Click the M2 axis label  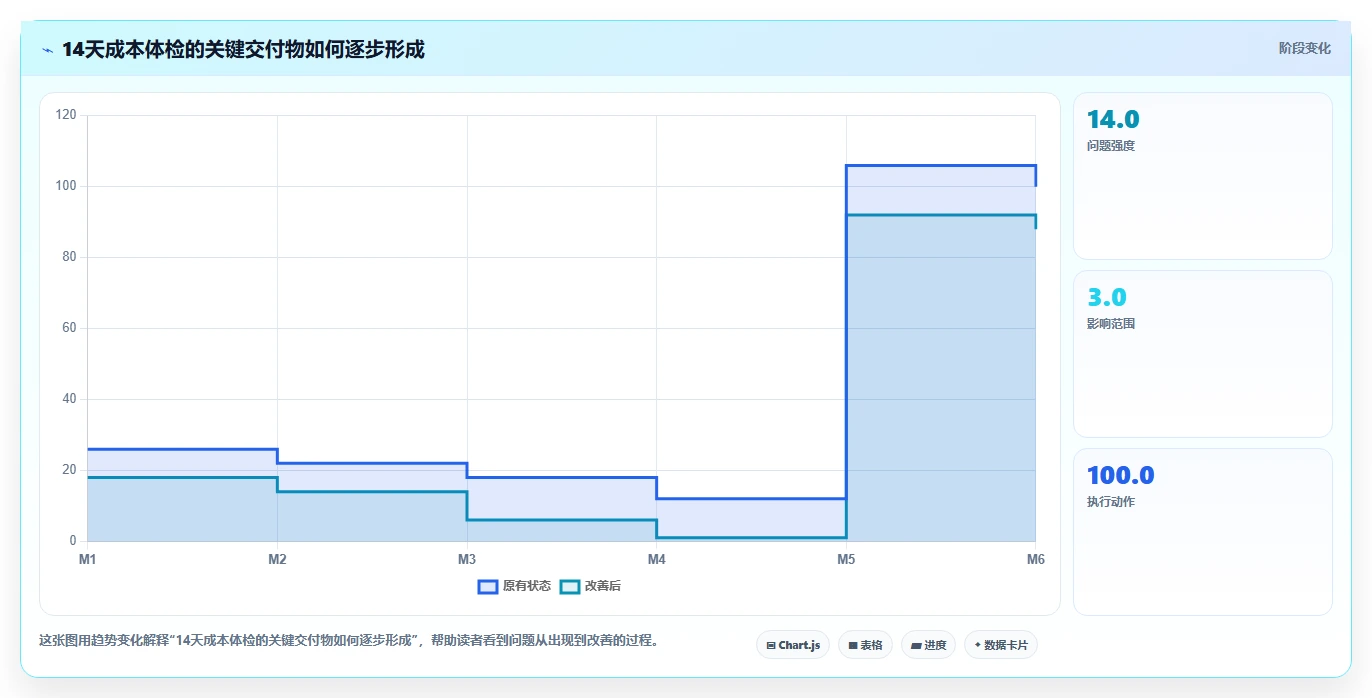(x=277, y=559)
